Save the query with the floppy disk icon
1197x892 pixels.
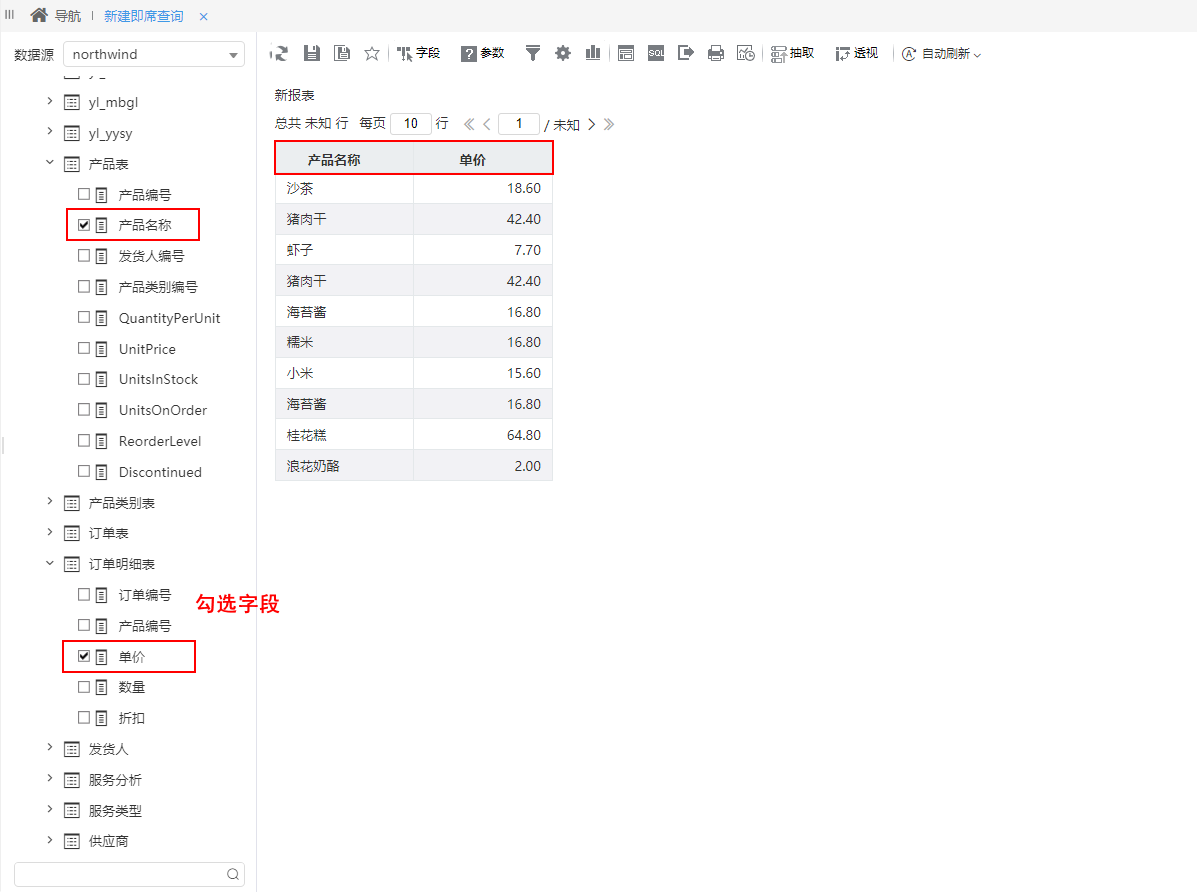pyautogui.click(x=311, y=53)
